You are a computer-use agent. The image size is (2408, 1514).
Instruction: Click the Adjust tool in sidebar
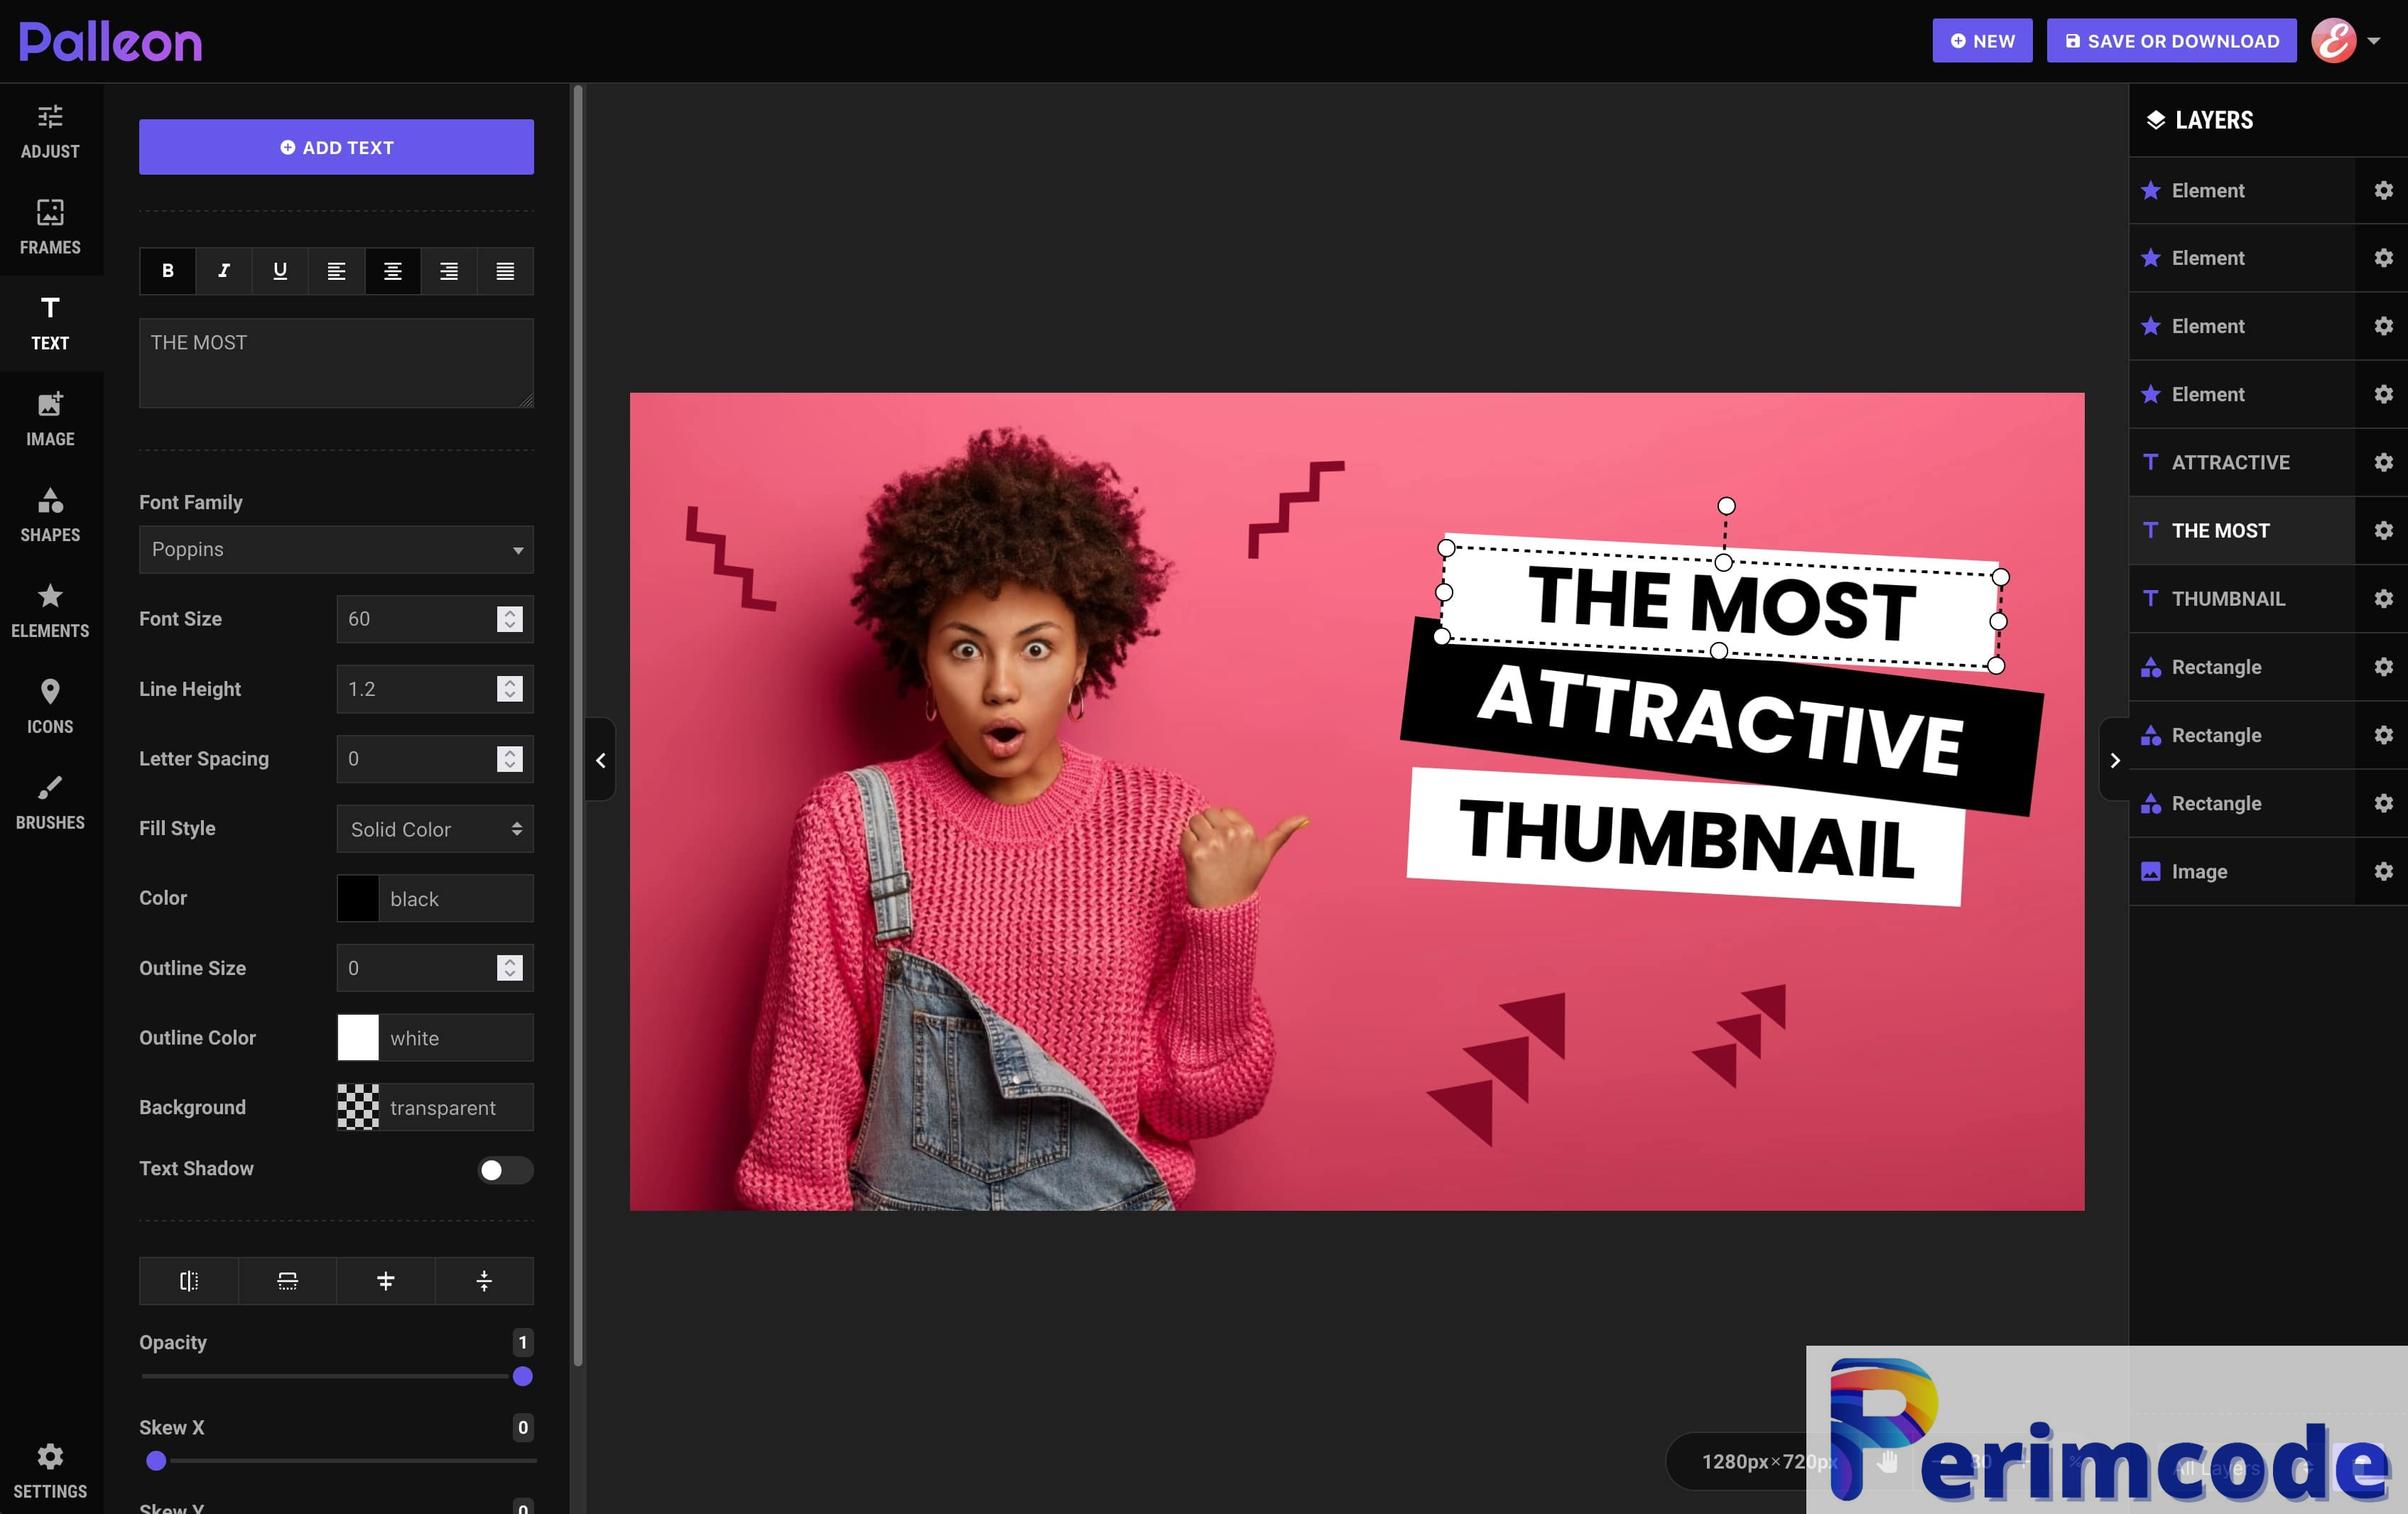coord(49,131)
